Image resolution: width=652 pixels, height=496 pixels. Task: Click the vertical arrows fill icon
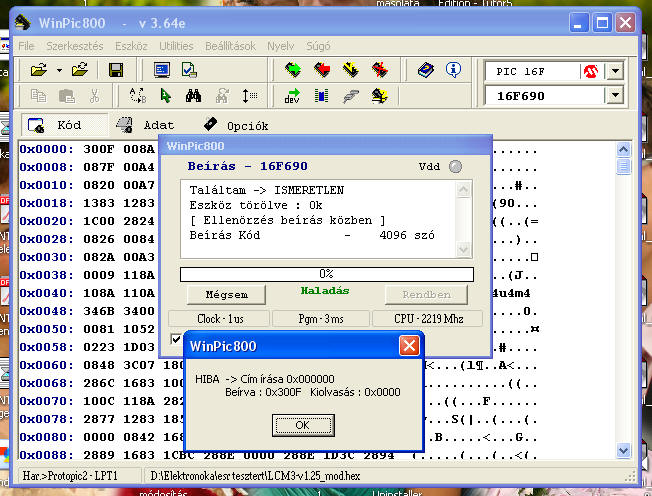click(x=249, y=96)
